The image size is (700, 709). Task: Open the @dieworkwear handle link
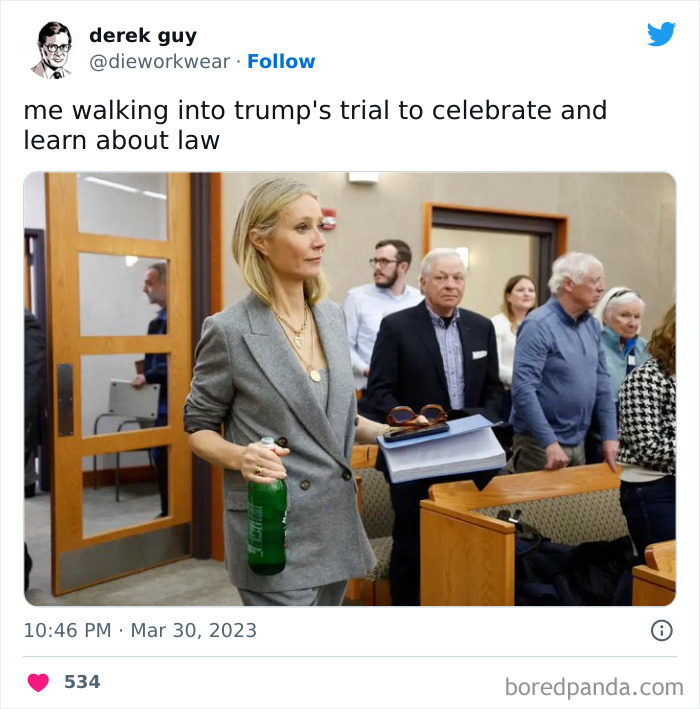pos(160,61)
